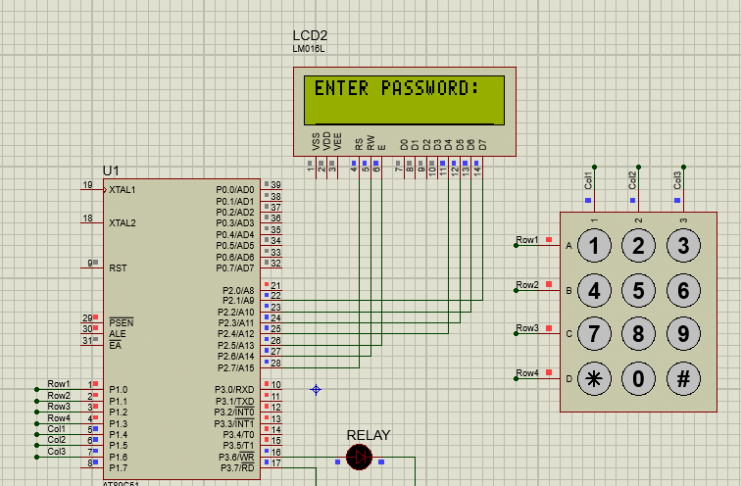Click the XTAL1 pin label on U1
Viewport: 741px width, 486px height.
122,190
